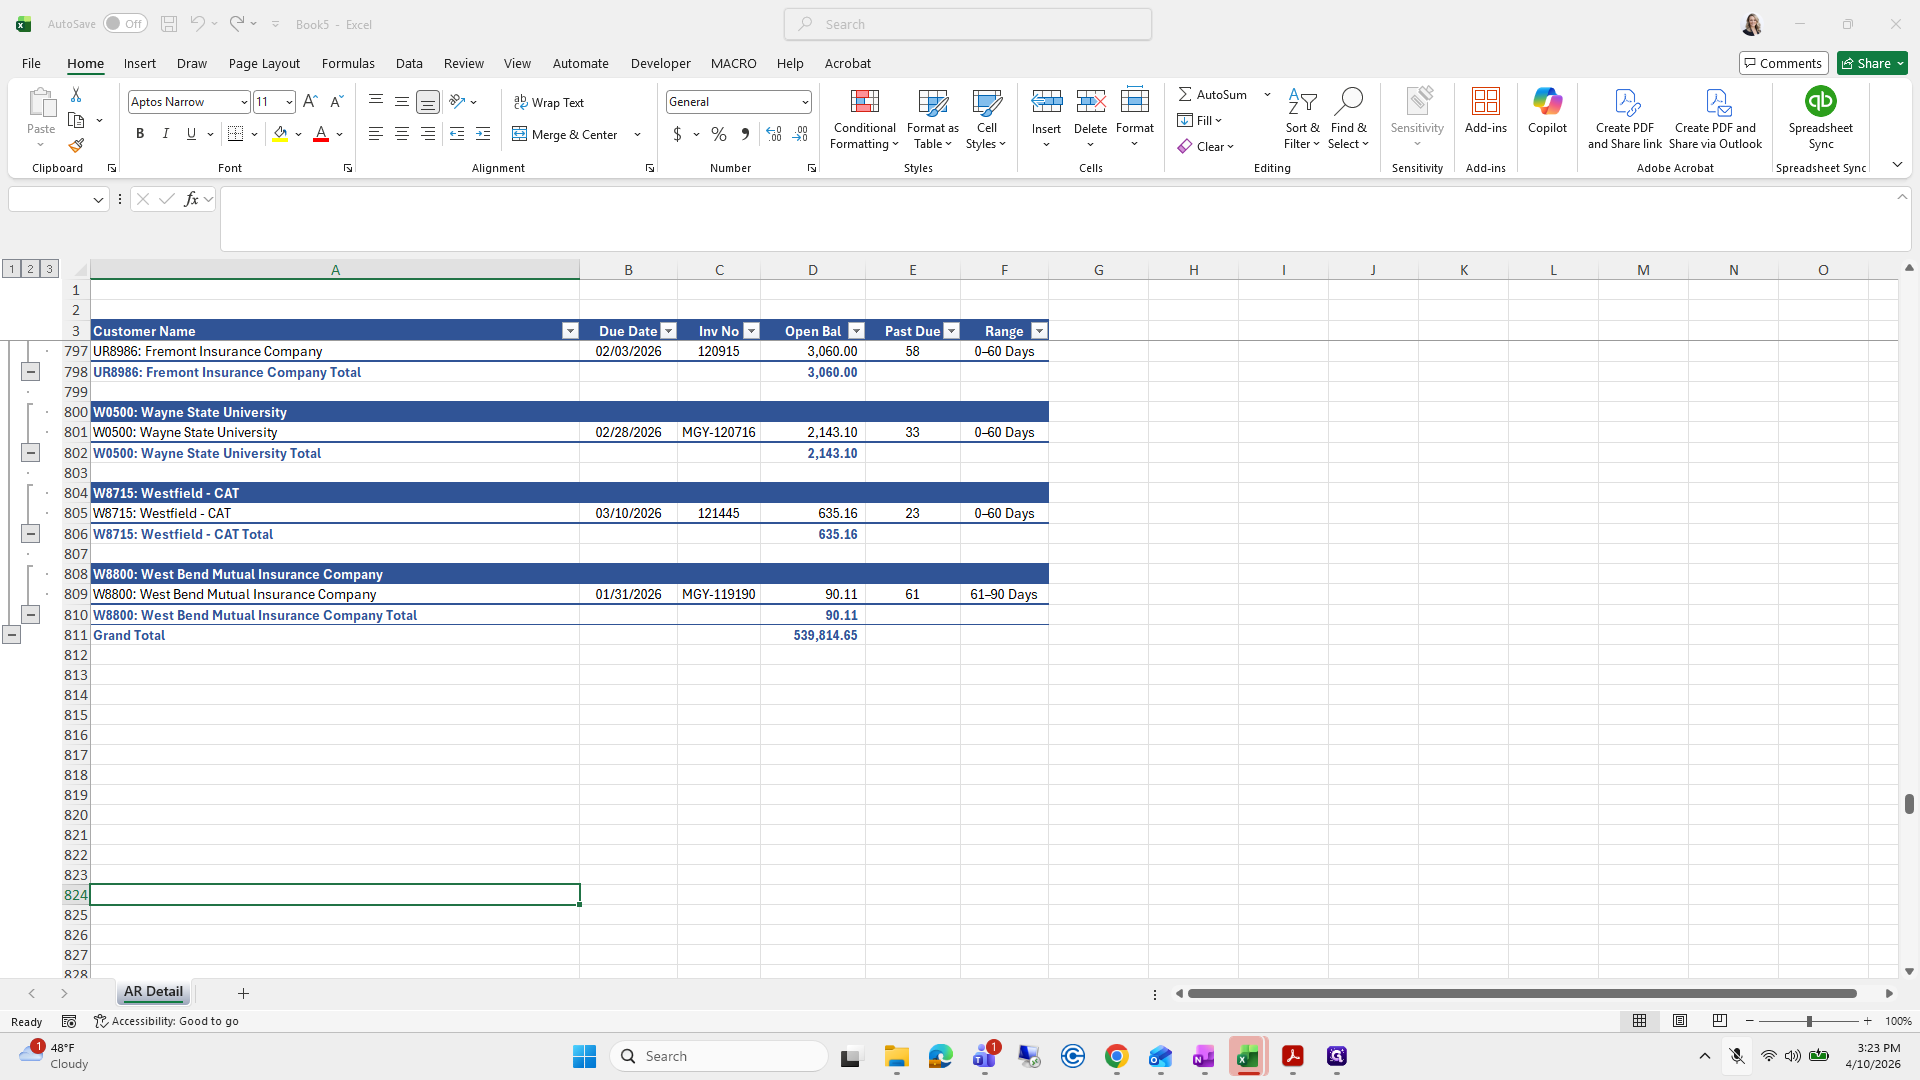This screenshot has width=1920, height=1080.
Task: Switch to Page Break Preview view
Action: [1719, 1021]
